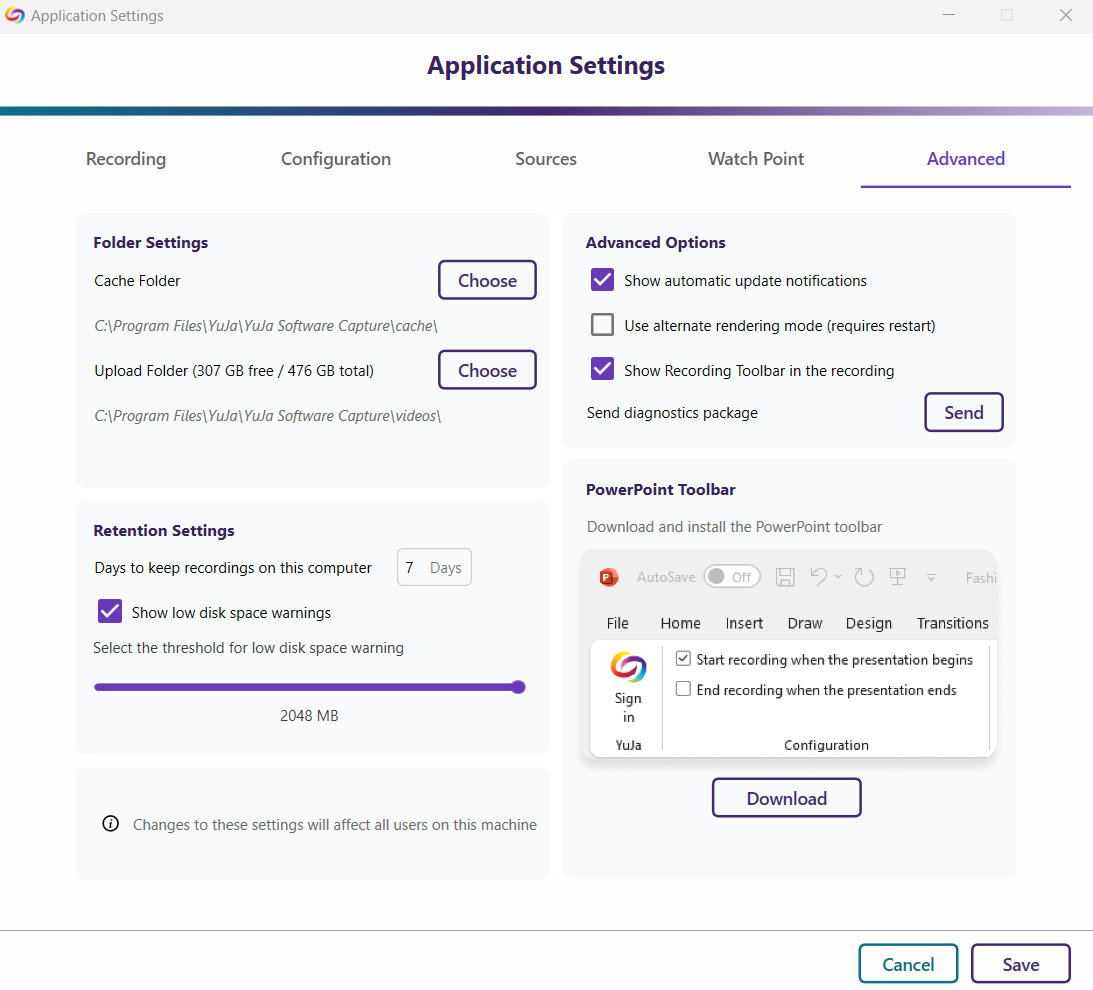
Task: Click the undo arrow in PowerPoint preview
Action: point(818,576)
